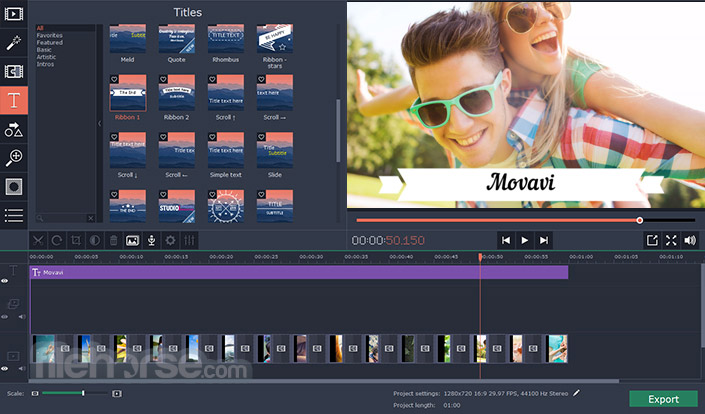Favorite the Simple text title heart
Image resolution: width=705 pixels, height=414 pixels.
[212, 137]
